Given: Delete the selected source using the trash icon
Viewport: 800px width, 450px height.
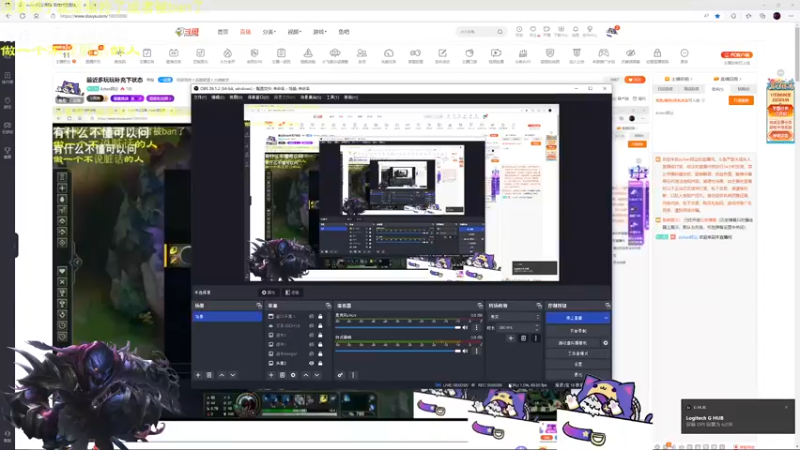Looking at the screenshot, I should pyautogui.click(x=282, y=375).
